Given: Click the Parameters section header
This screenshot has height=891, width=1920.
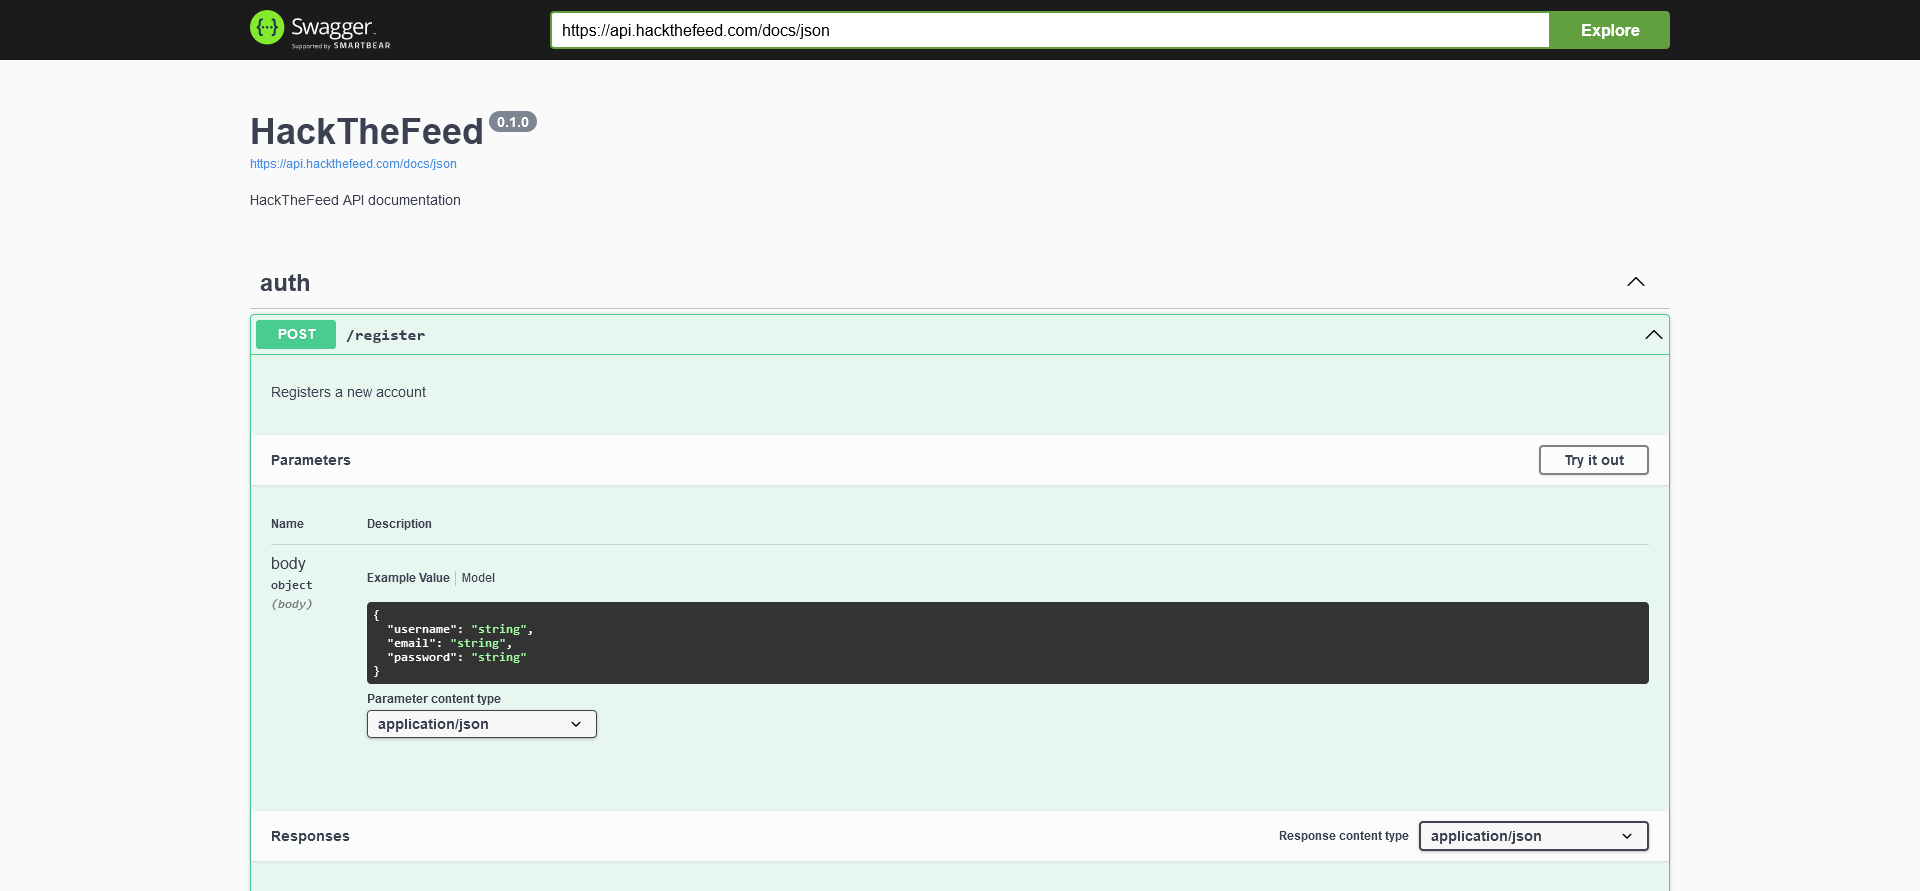Looking at the screenshot, I should (311, 460).
